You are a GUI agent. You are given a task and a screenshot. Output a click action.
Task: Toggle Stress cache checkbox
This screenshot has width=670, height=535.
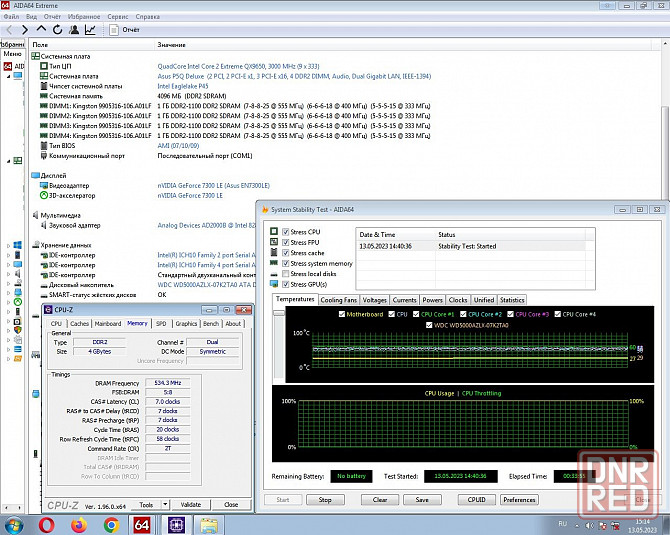[x=286, y=253]
